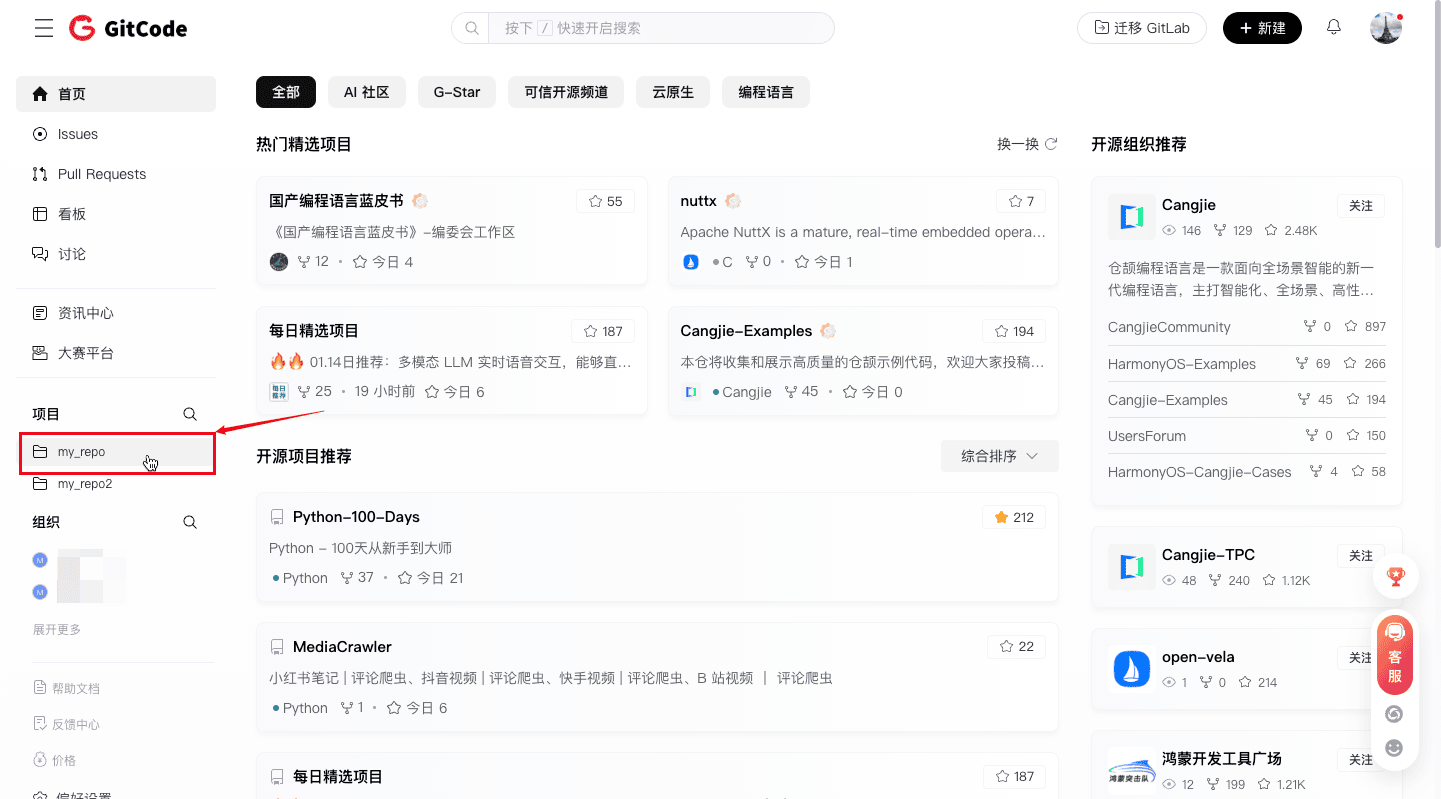
Task: Click the notification bell icon
Action: (1333, 28)
